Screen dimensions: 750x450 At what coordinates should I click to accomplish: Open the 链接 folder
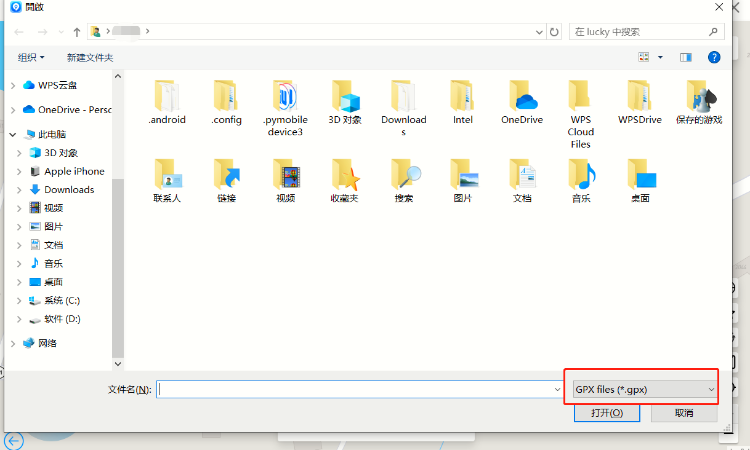coord(226,181)
